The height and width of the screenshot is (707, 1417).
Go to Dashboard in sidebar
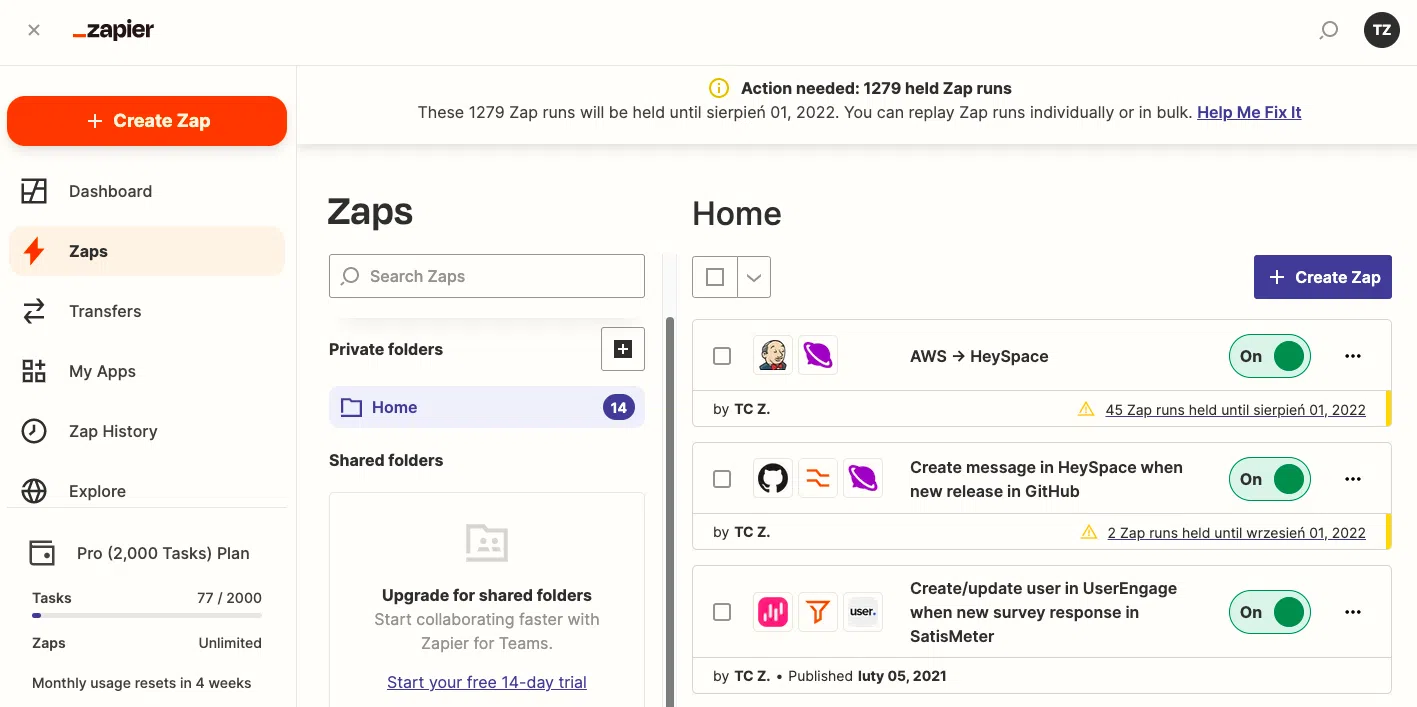point(147,191)
